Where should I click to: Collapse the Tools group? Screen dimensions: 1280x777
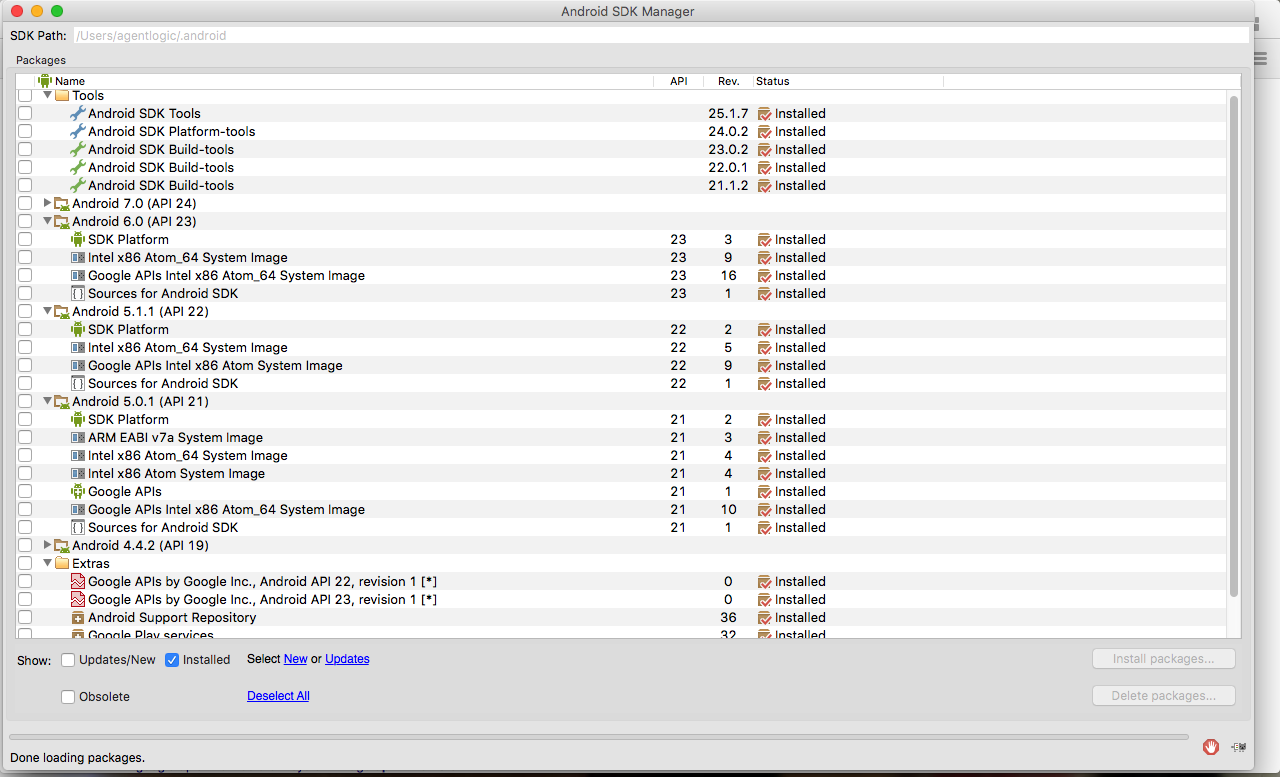coord(47,96)
